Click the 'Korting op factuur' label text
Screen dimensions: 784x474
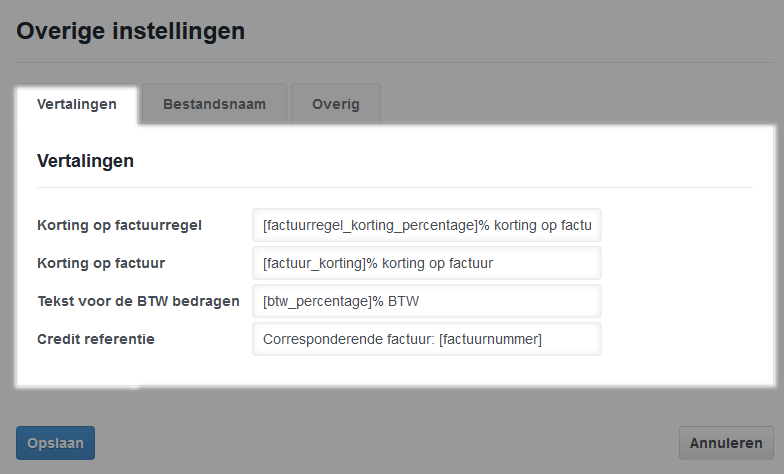click(101, 263)
